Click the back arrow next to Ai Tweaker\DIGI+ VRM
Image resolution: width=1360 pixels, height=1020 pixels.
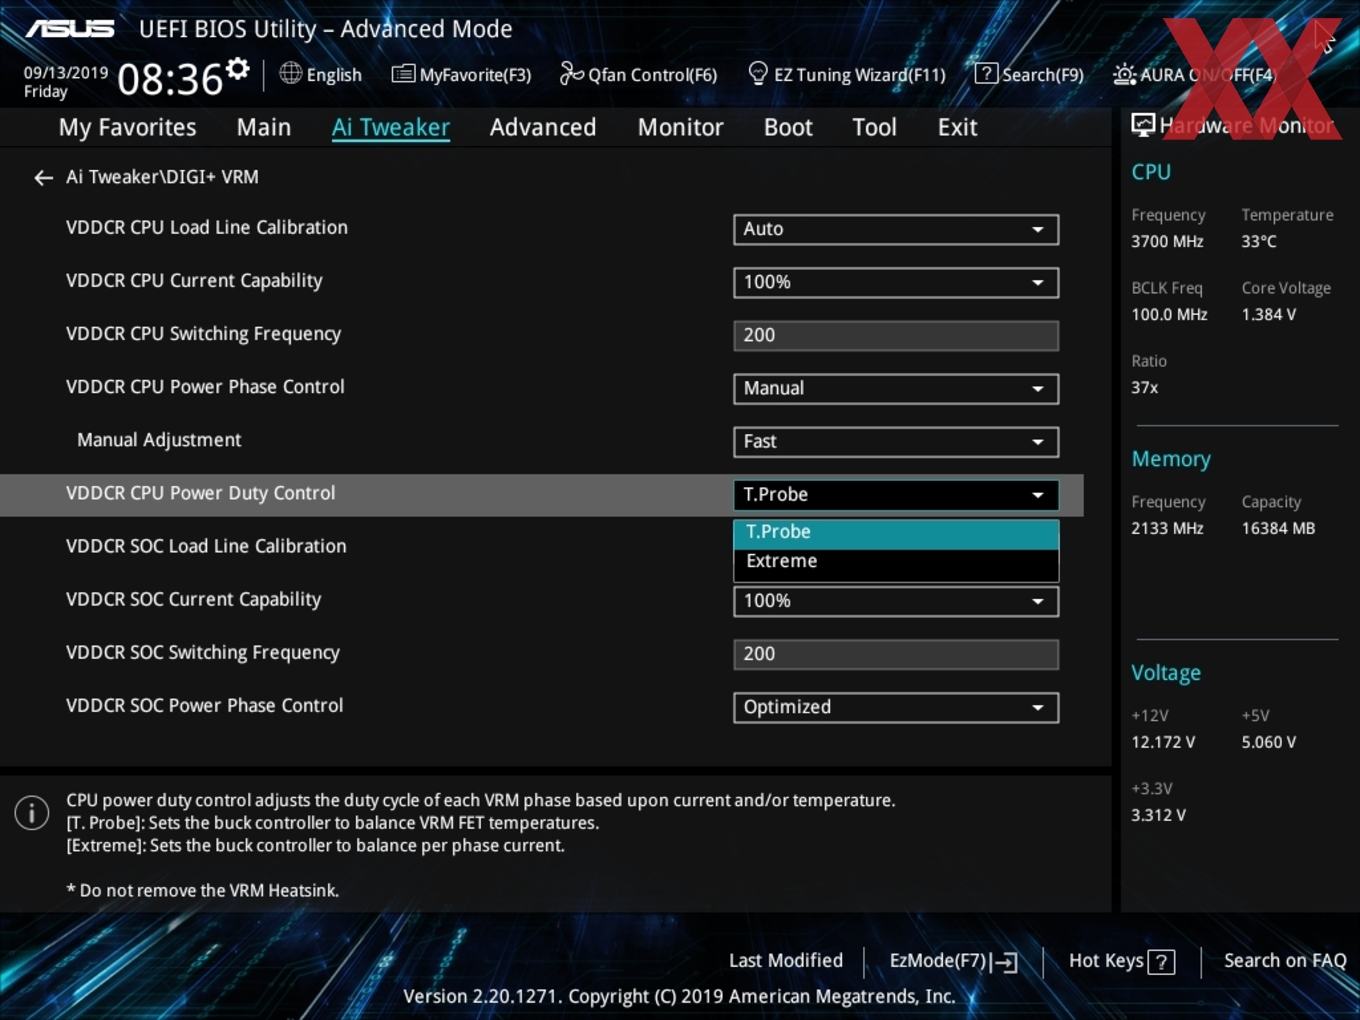coord(43,178)
